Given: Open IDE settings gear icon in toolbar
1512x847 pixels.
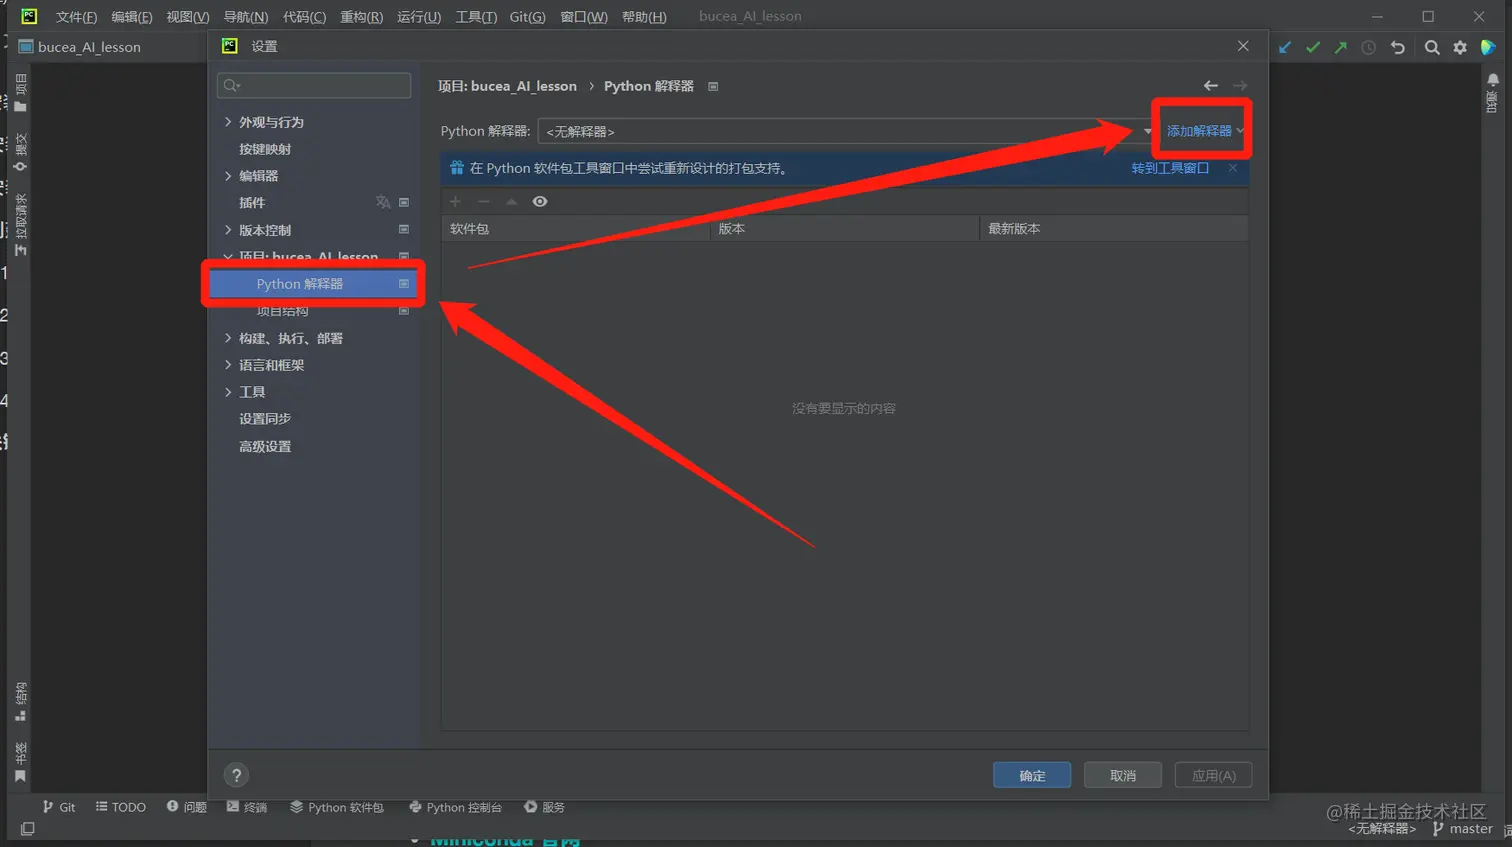Looking at the screenshot, I should coord(1460,47).
